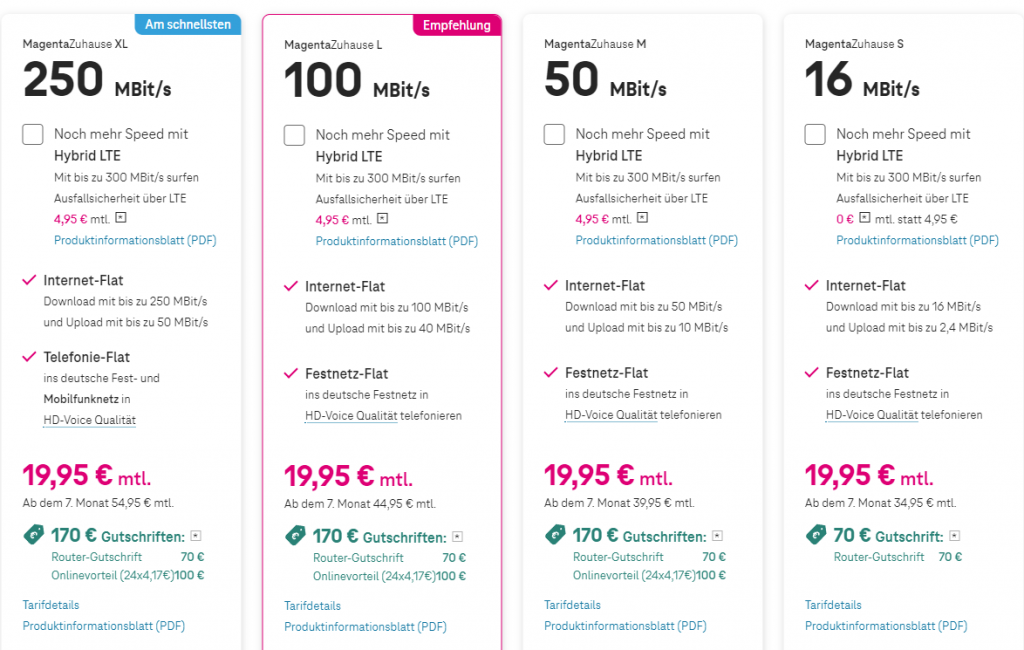
Task: Open Tarifdetails for MagentaZuhause L
Action: click(x=312, y=606)
